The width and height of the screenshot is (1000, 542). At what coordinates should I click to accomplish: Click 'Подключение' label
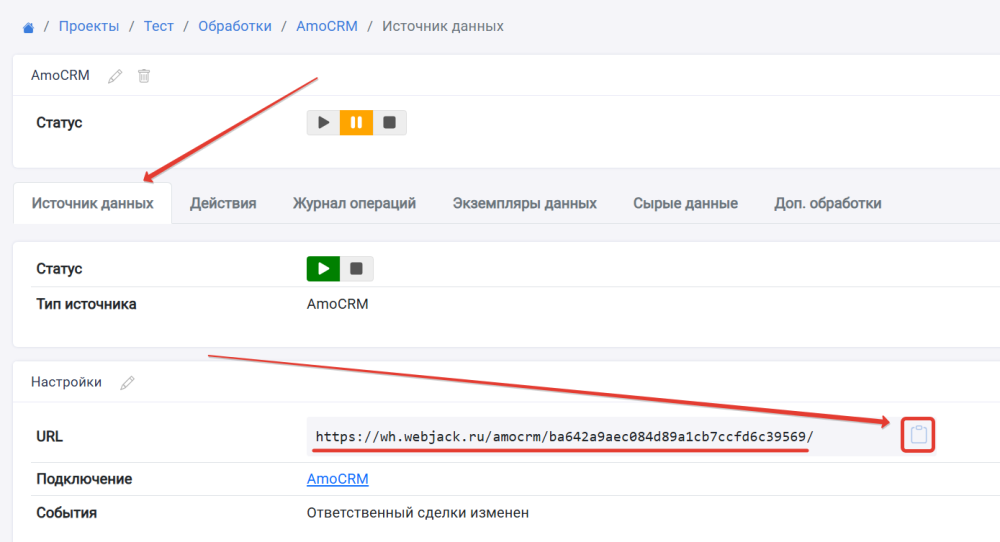(84, 479)
